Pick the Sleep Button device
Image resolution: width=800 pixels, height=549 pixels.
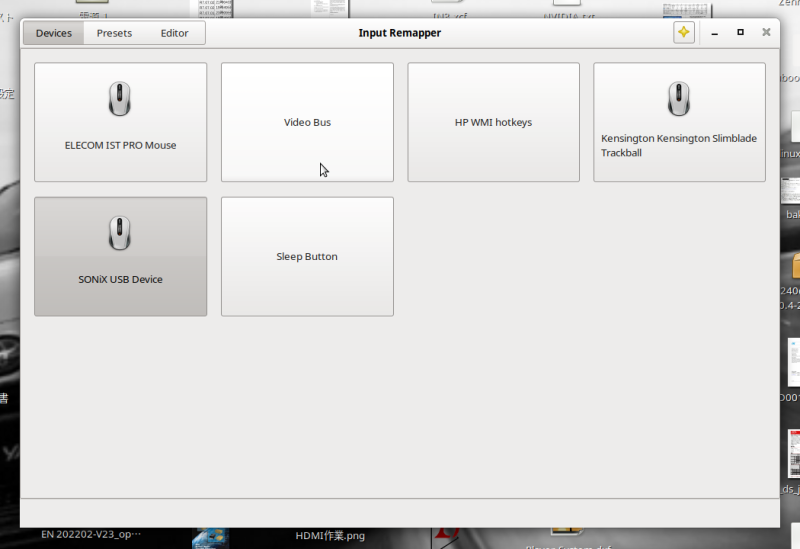coord(307,257)
